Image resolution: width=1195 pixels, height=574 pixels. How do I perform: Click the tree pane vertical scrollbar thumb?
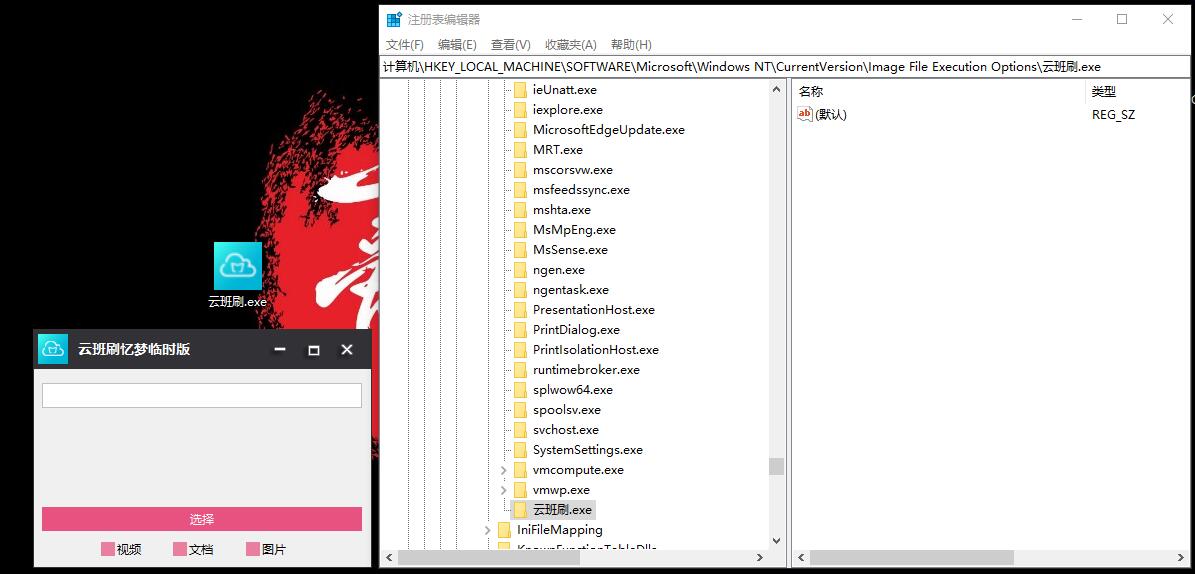point(776,466)
